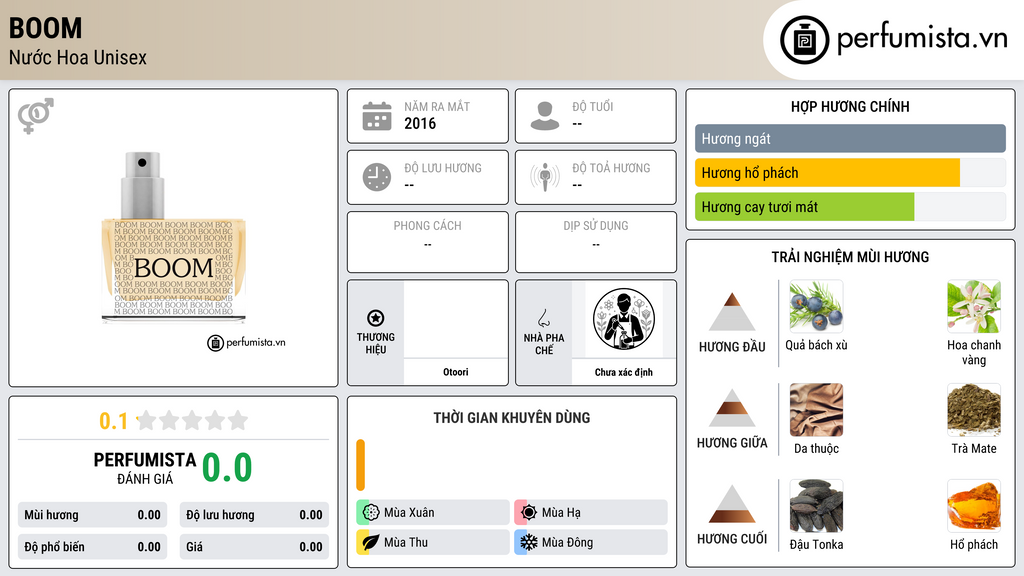The width and height of the screenshot is (1024, 576).
Task: Click the perfumista.vn site name text
Action: [922, 38]
